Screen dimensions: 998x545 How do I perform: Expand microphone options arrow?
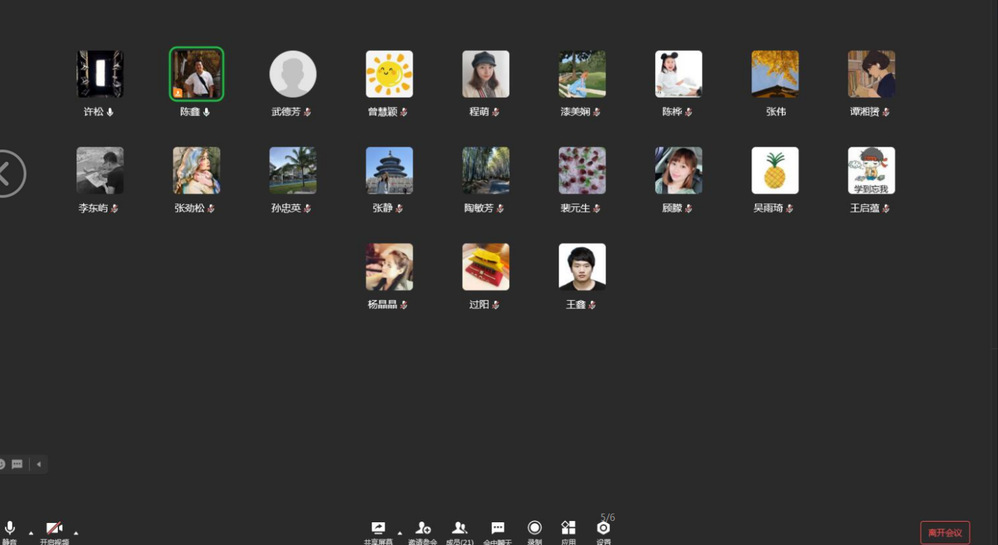pyautogui.click(x=31, y=532)
